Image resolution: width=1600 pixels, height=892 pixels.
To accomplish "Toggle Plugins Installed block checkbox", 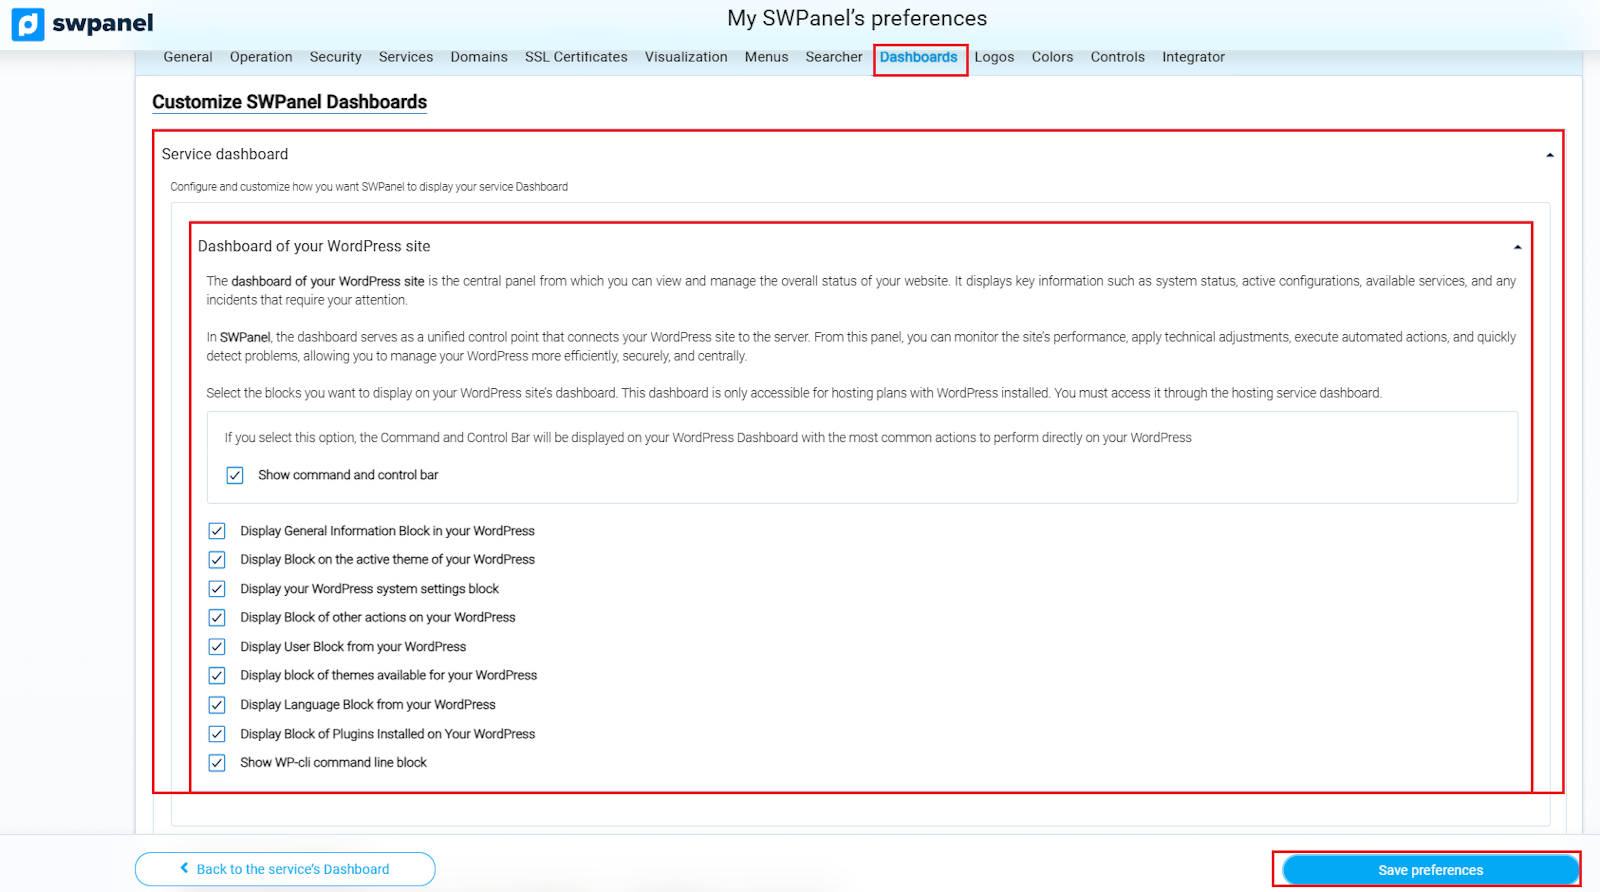I will (x=217, y=734).
